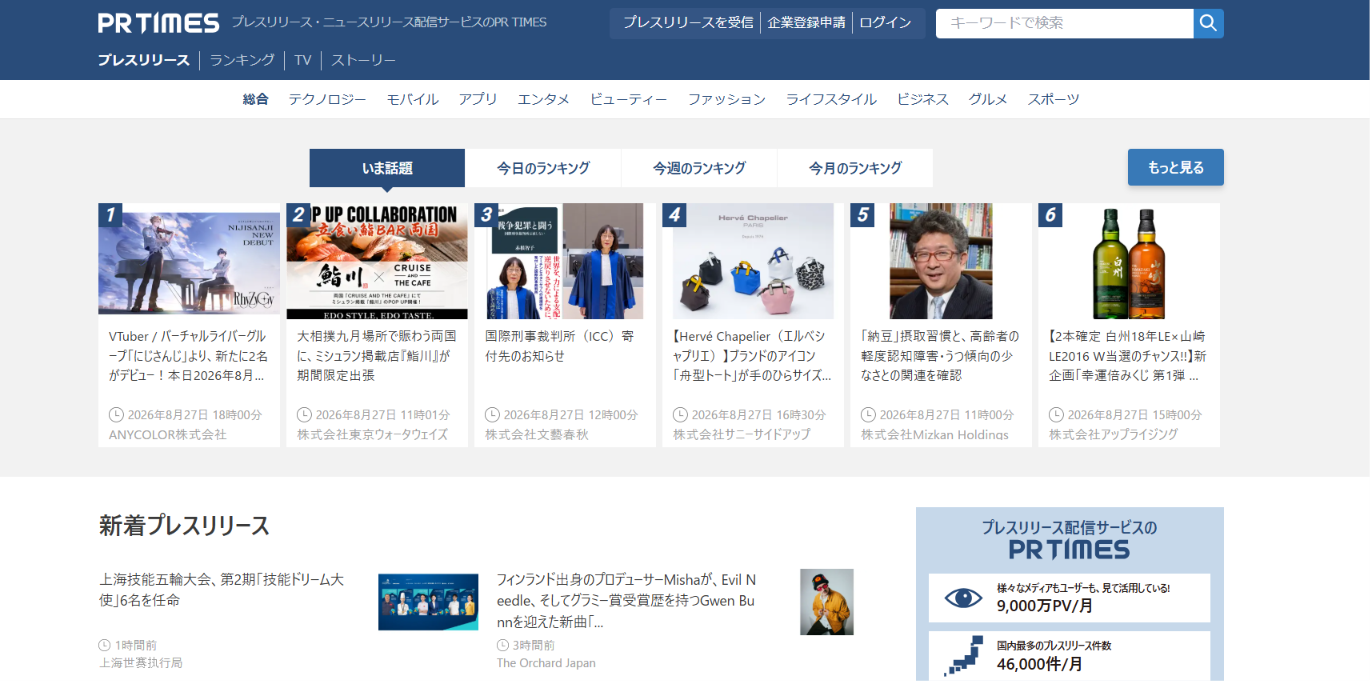Select the ランキング header tab
This screenshot has width=1370, height=681.
(242, 60)
